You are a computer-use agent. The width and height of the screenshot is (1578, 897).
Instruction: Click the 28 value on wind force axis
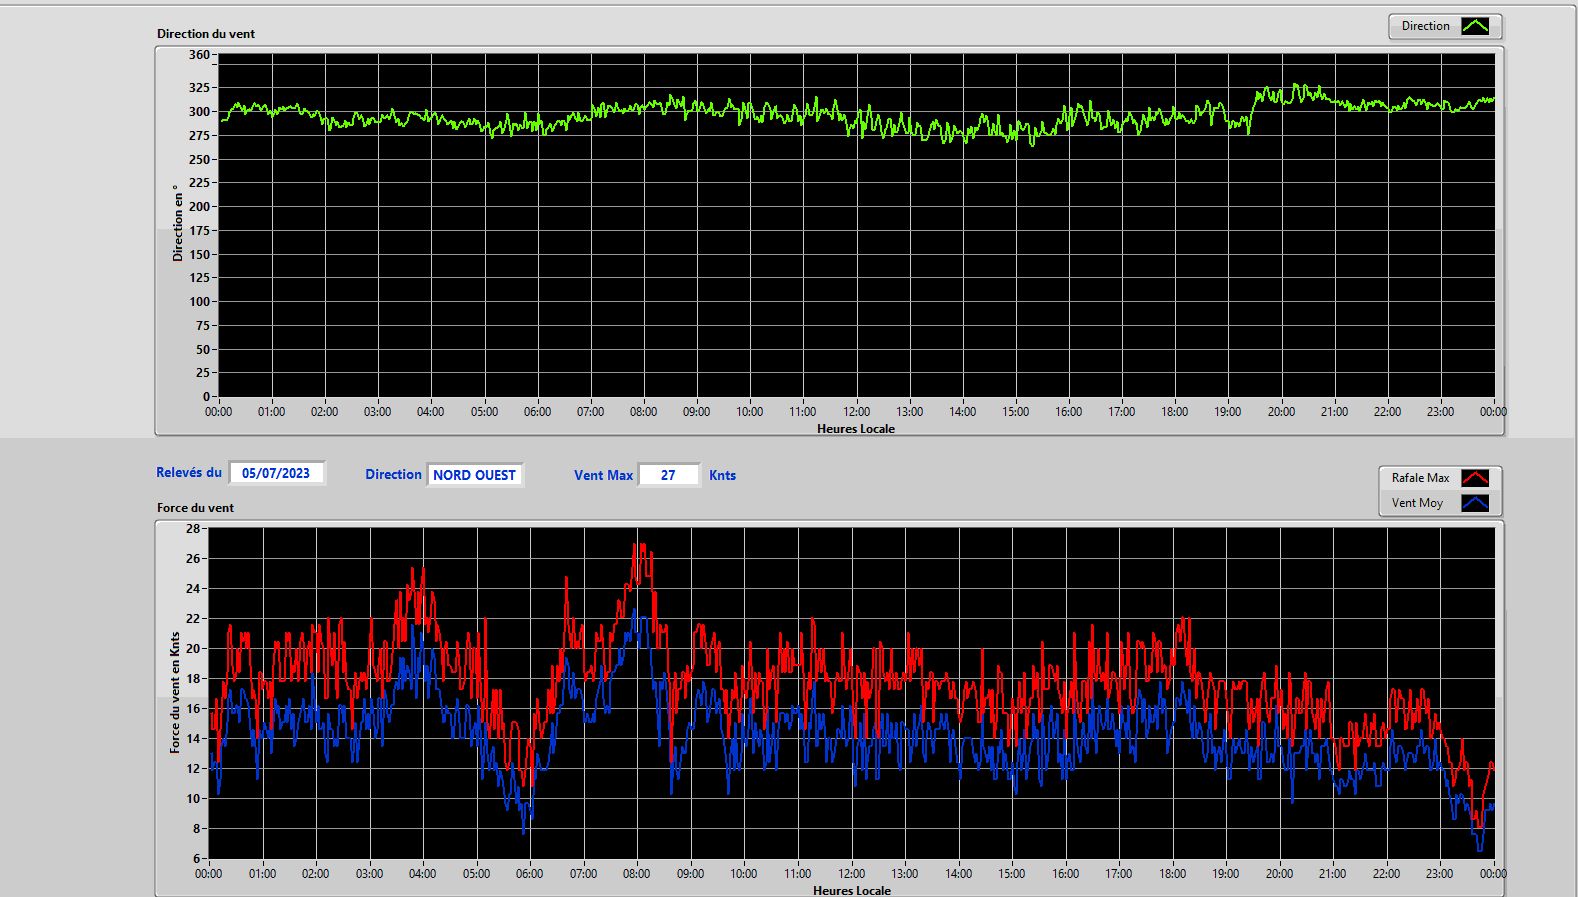pos(192,528)
